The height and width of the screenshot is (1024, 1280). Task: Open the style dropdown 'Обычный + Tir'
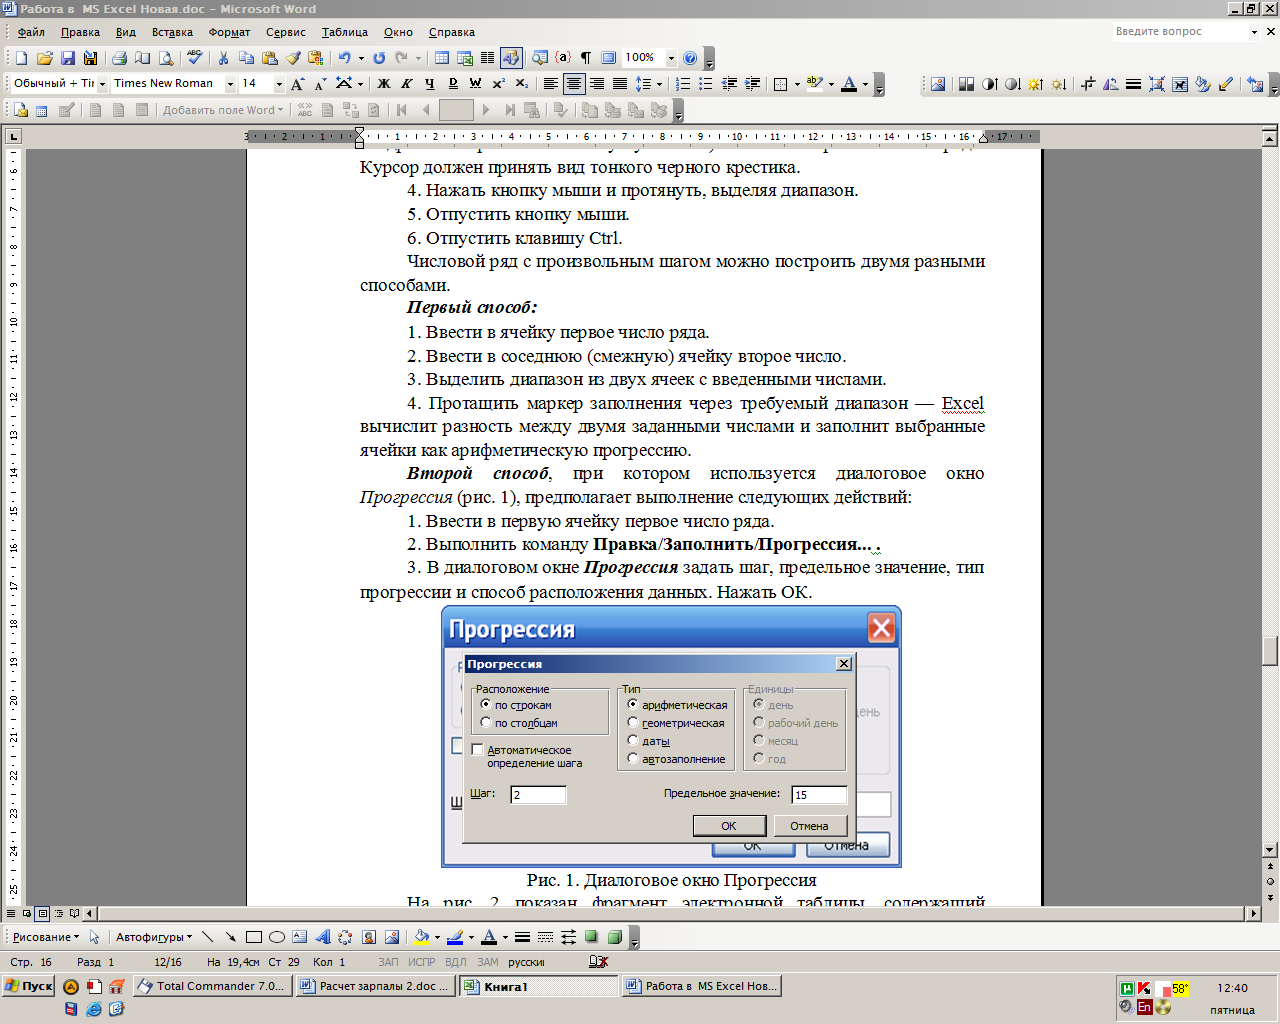point(102,84)
